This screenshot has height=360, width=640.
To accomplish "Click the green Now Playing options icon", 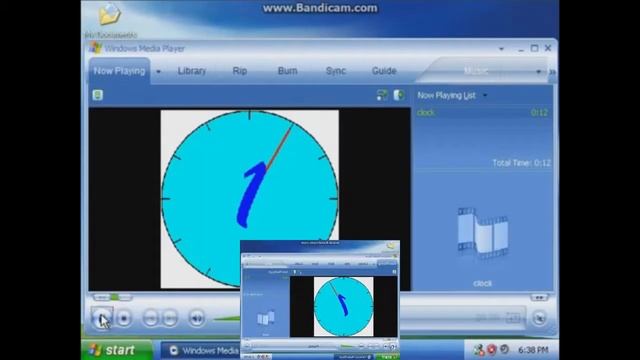I will [x=98, y=95].
